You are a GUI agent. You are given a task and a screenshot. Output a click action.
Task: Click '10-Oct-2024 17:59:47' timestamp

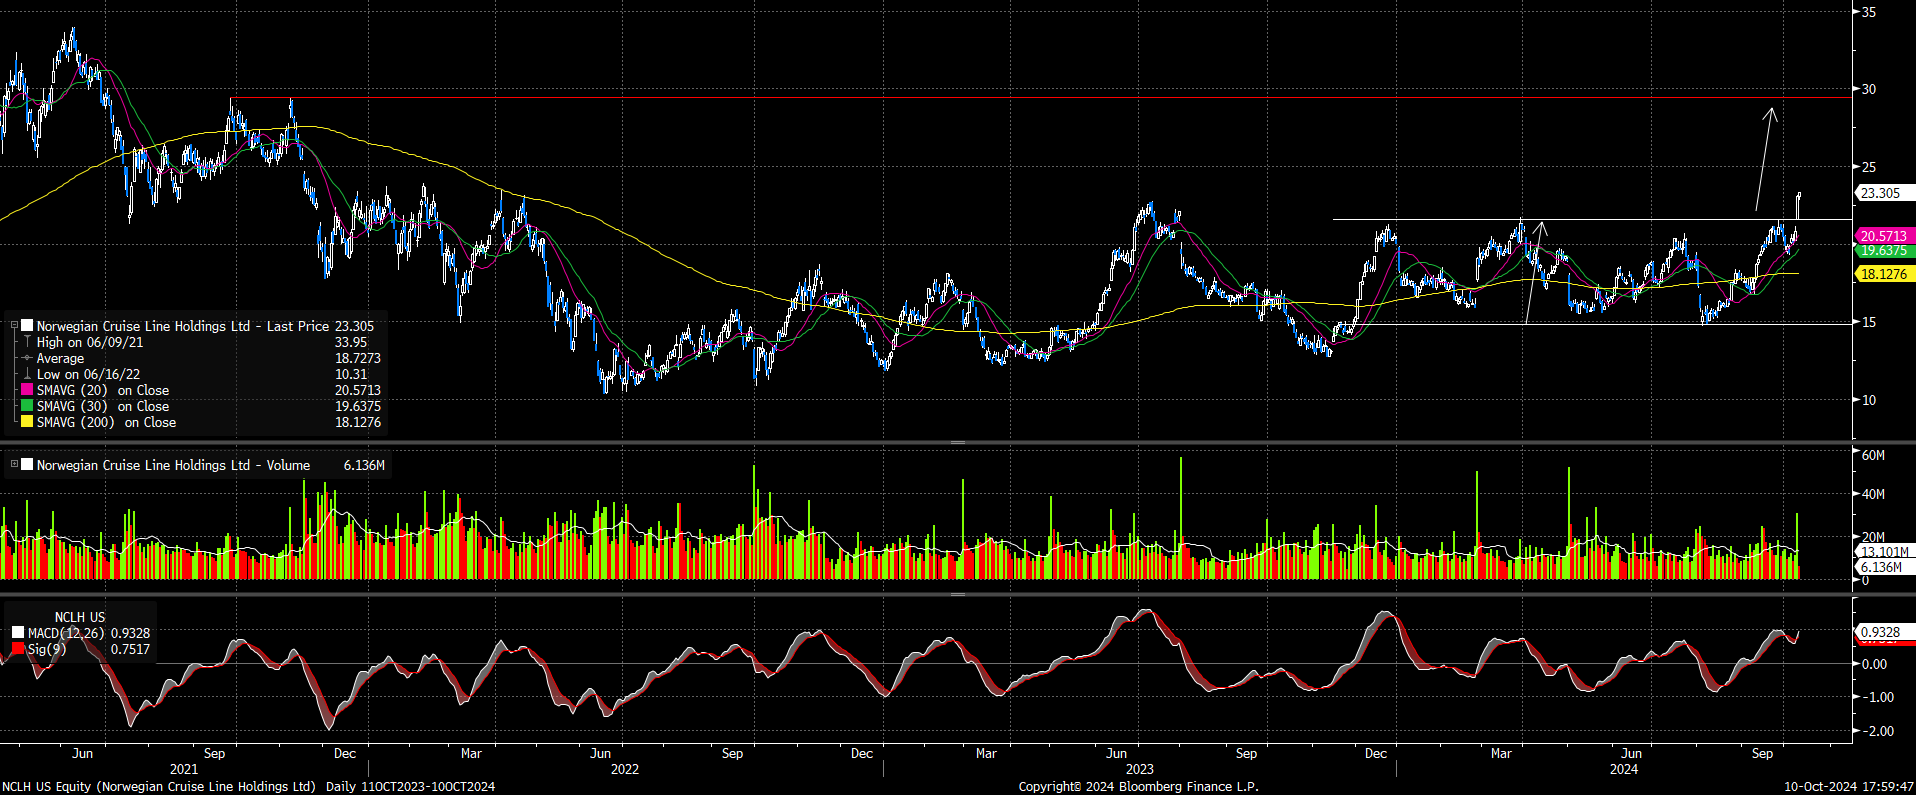coord(1849,787)
